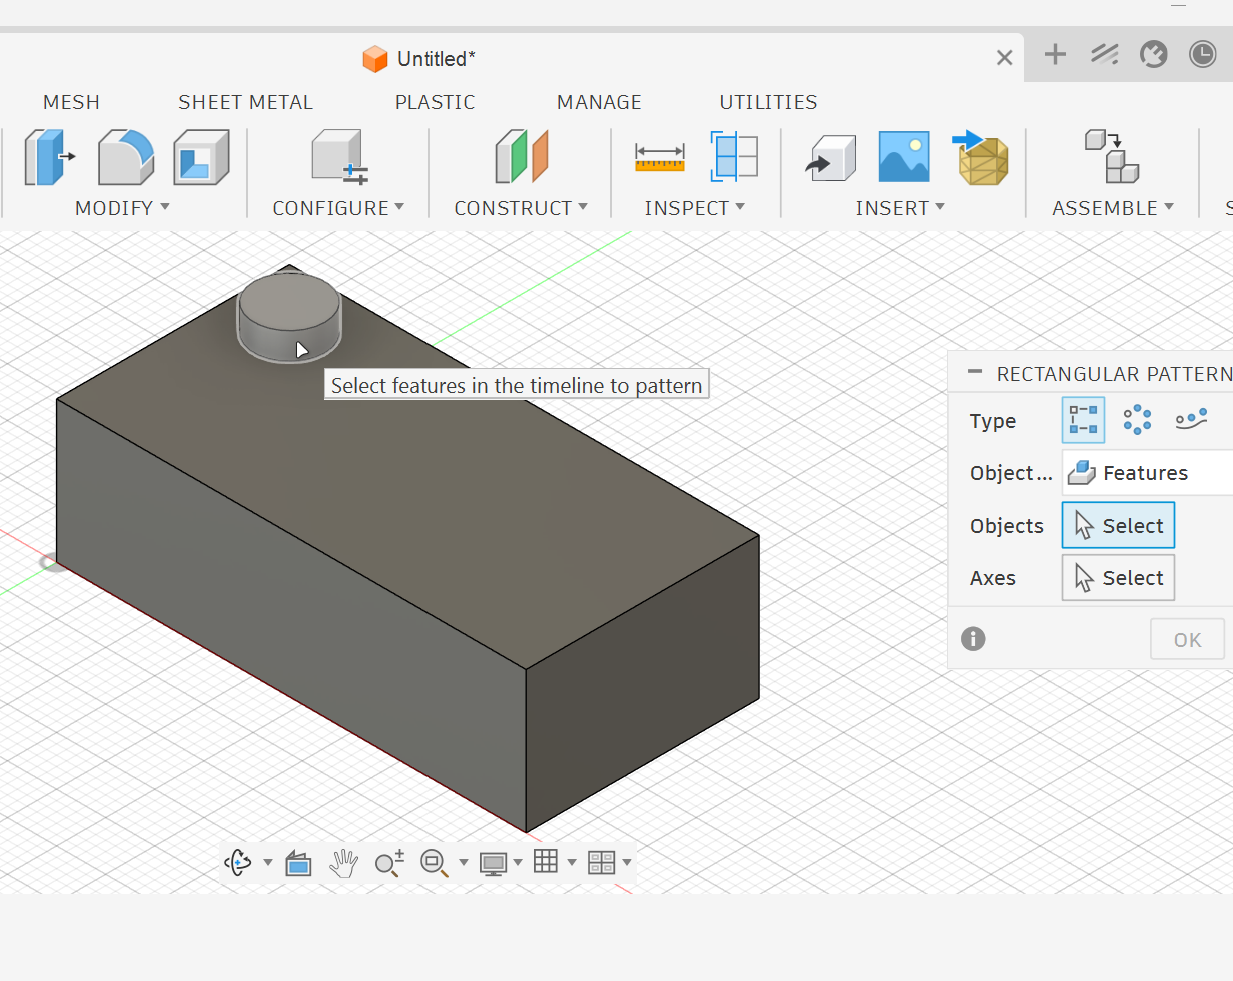The width and height of the screenshot is (1233, 981).
Task: Open Object Type Features dropdown
Action: point(1147,472)
